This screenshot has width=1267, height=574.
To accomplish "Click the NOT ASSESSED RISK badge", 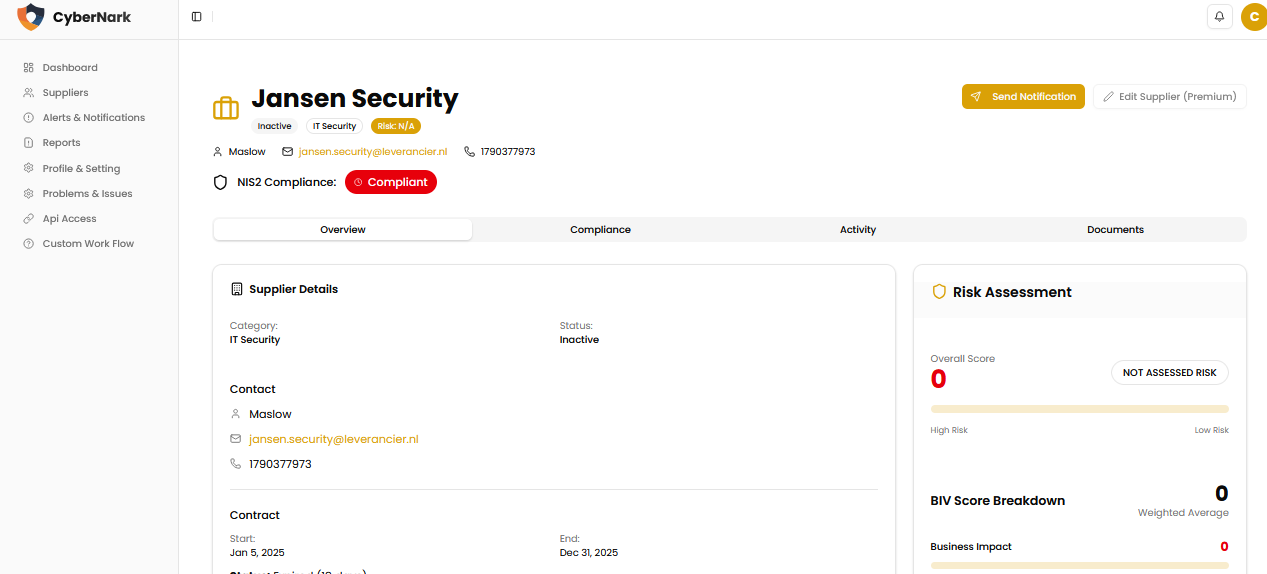I will (1170, 372).
